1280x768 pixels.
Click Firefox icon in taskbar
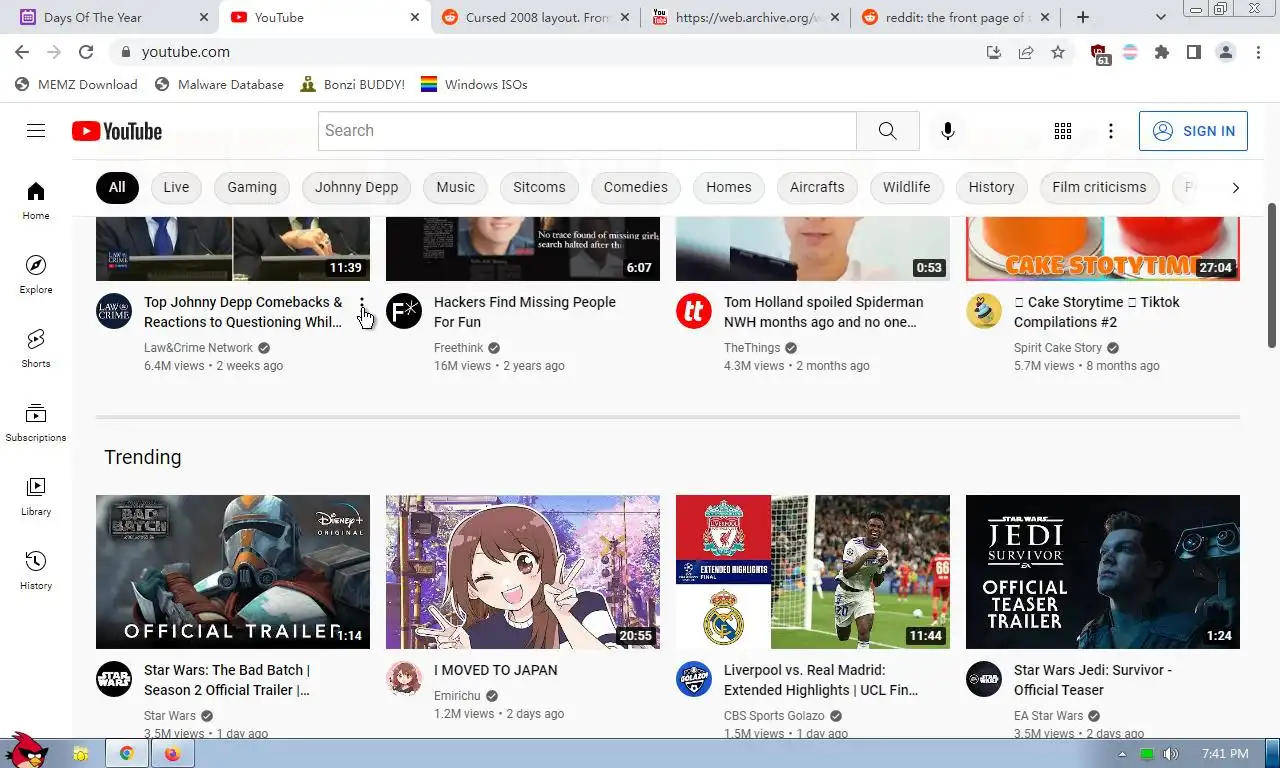172,753
